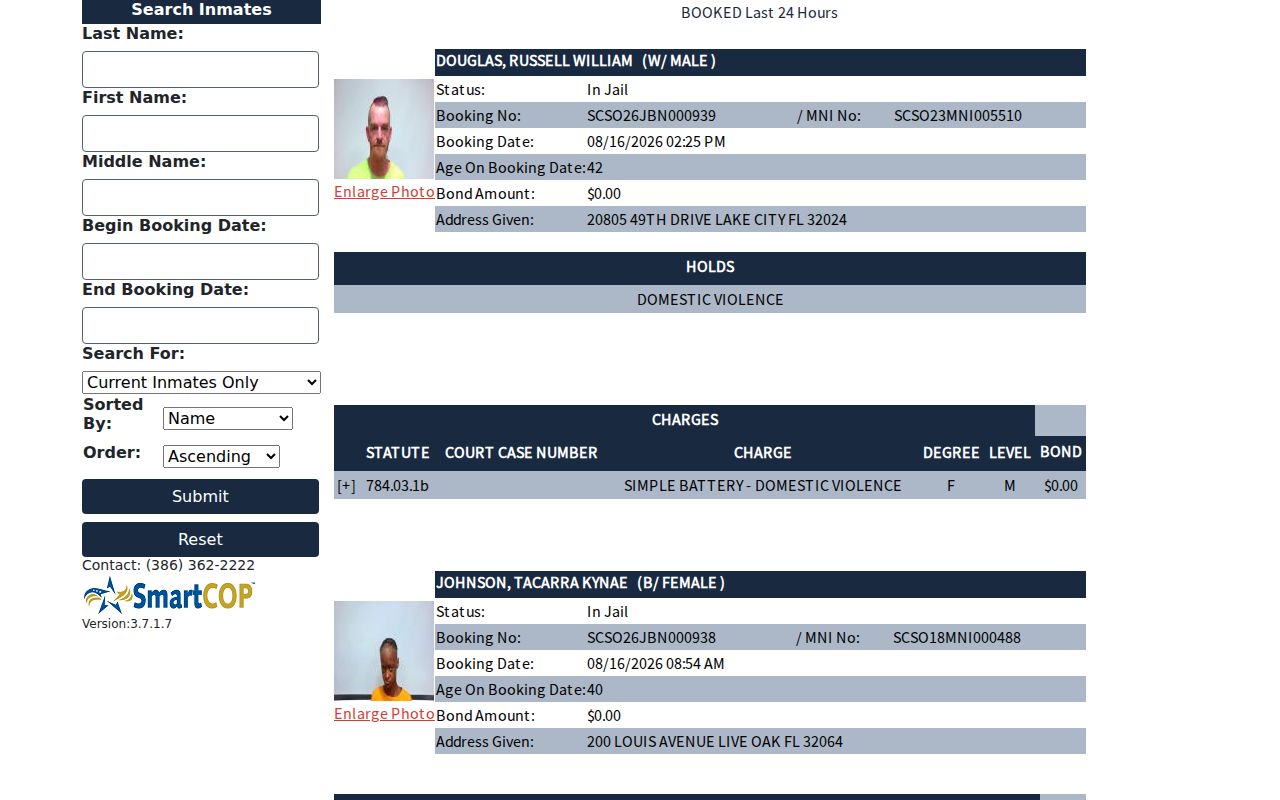Click the LEVEL column header
The width and height of the screenshot is (1280, 800).
tap(1010, 453)
